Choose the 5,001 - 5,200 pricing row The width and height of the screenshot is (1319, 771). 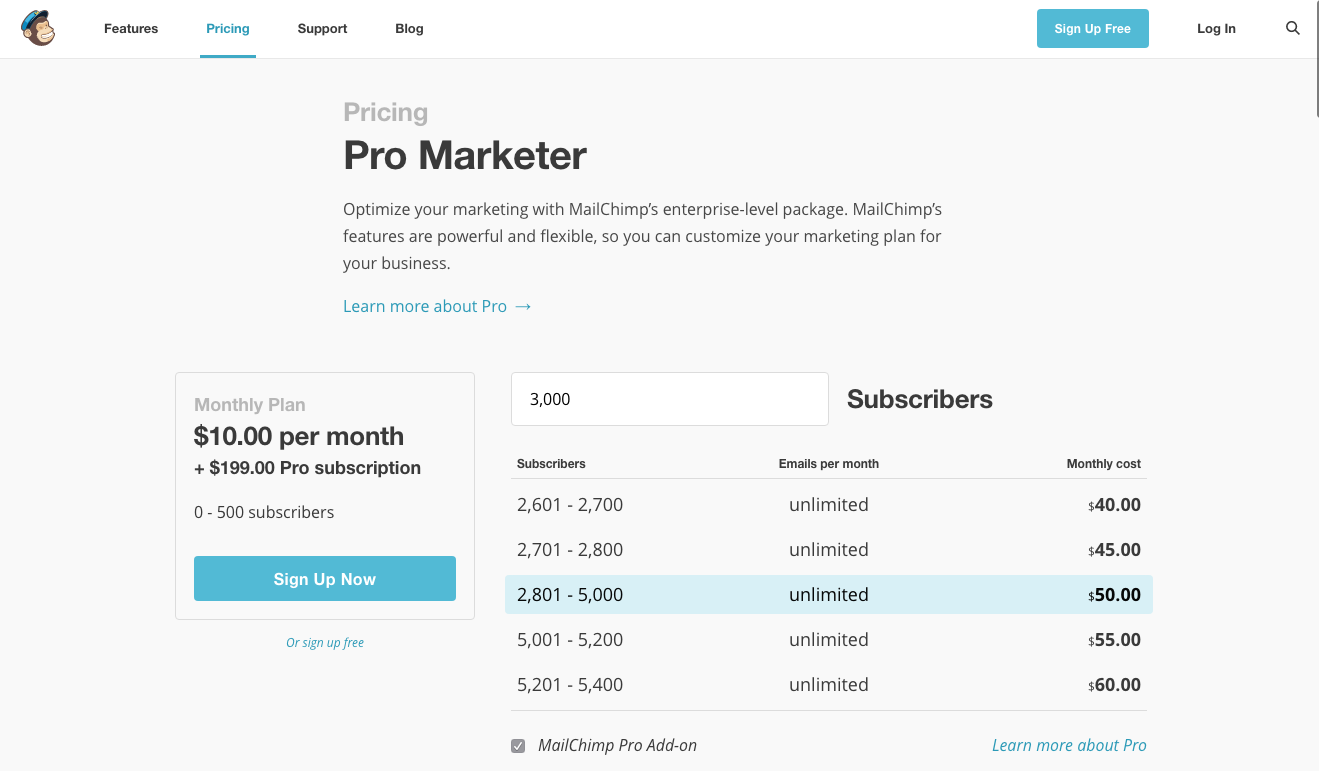click(x=828, y=640)
